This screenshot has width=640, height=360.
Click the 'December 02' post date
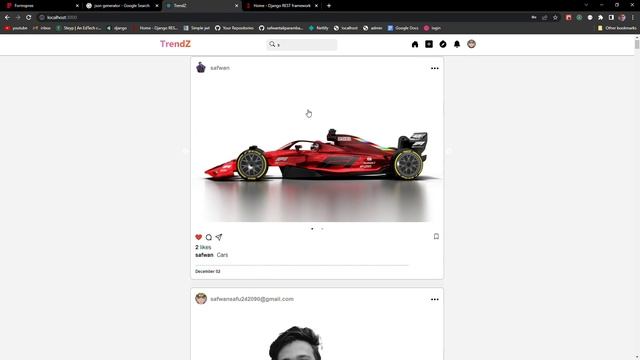tap(207, 271)
